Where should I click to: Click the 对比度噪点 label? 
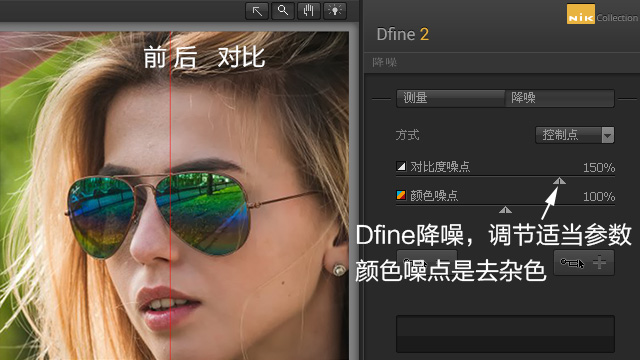tap(440, 167)
